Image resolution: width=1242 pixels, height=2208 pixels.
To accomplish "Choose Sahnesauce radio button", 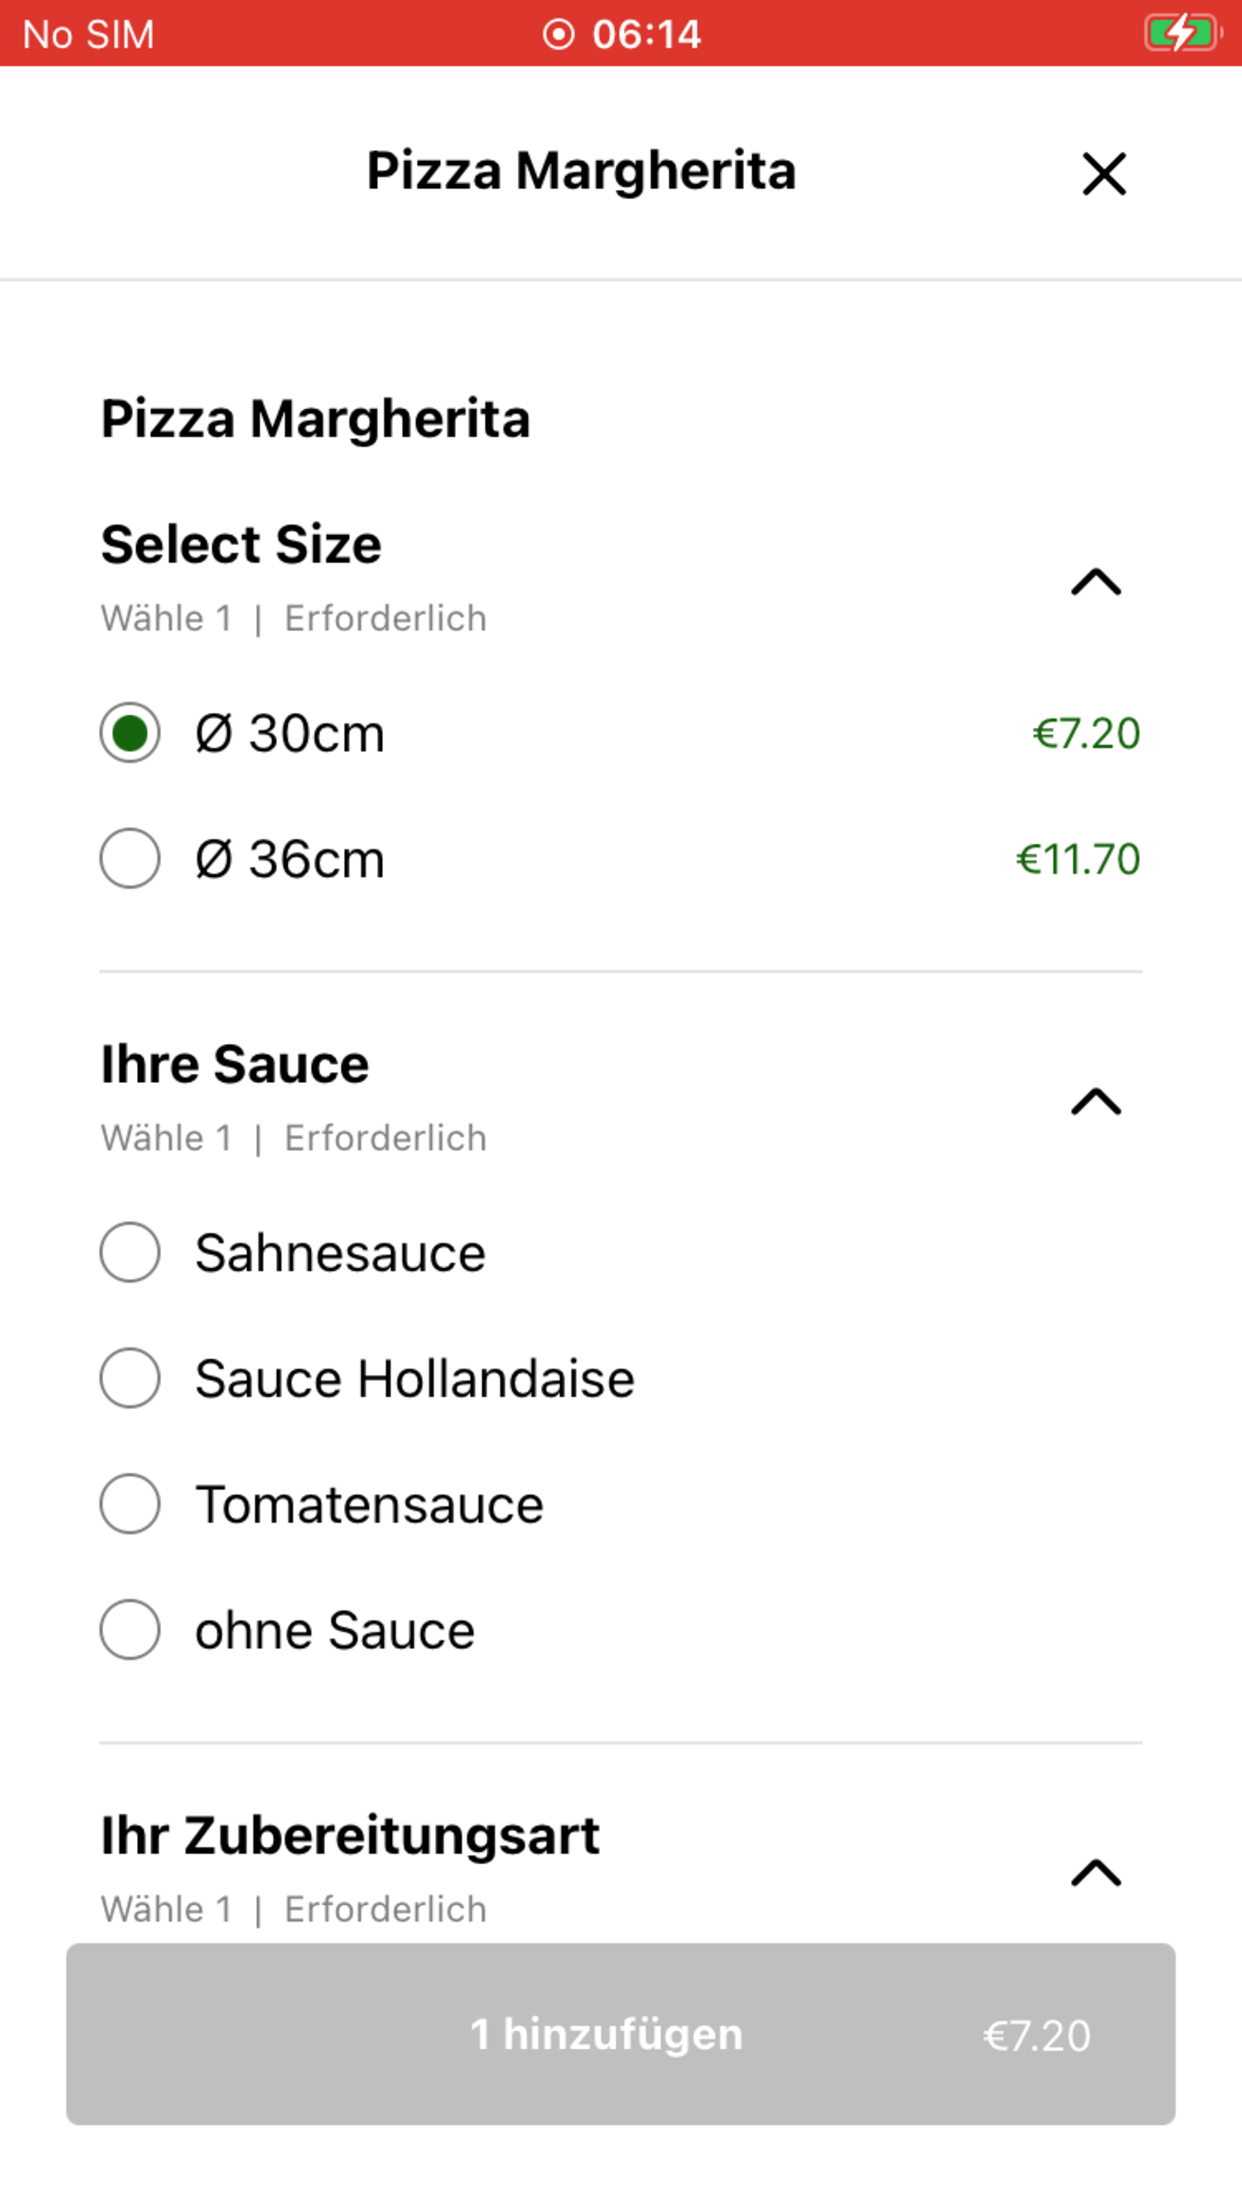I will 130,1252.
